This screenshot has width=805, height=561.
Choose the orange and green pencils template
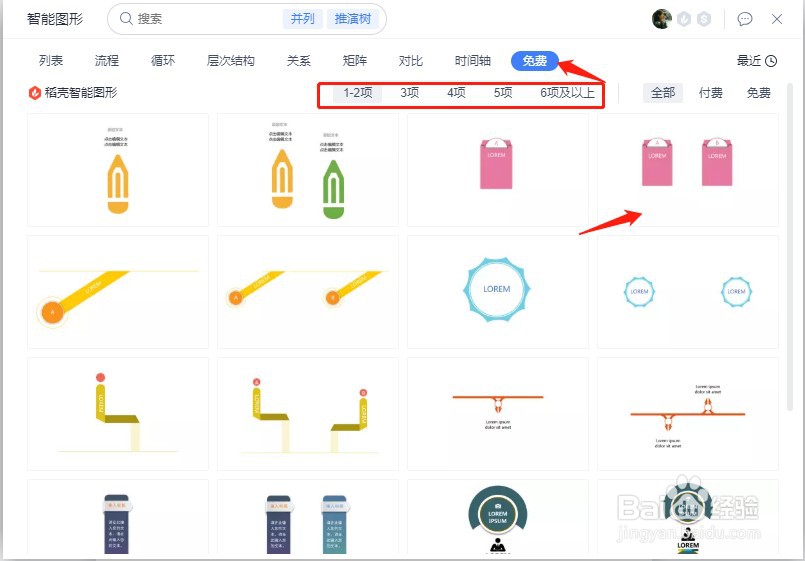point(308,170)
